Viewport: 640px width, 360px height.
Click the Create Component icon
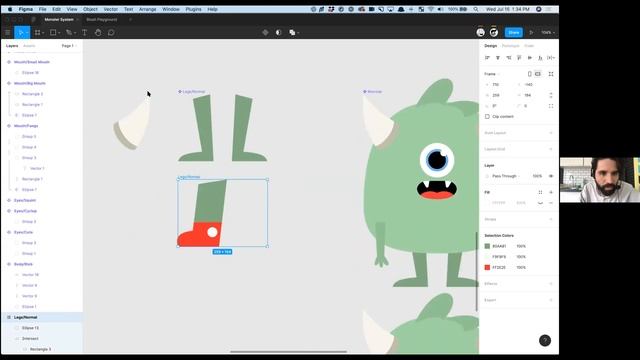click(265, 33)
